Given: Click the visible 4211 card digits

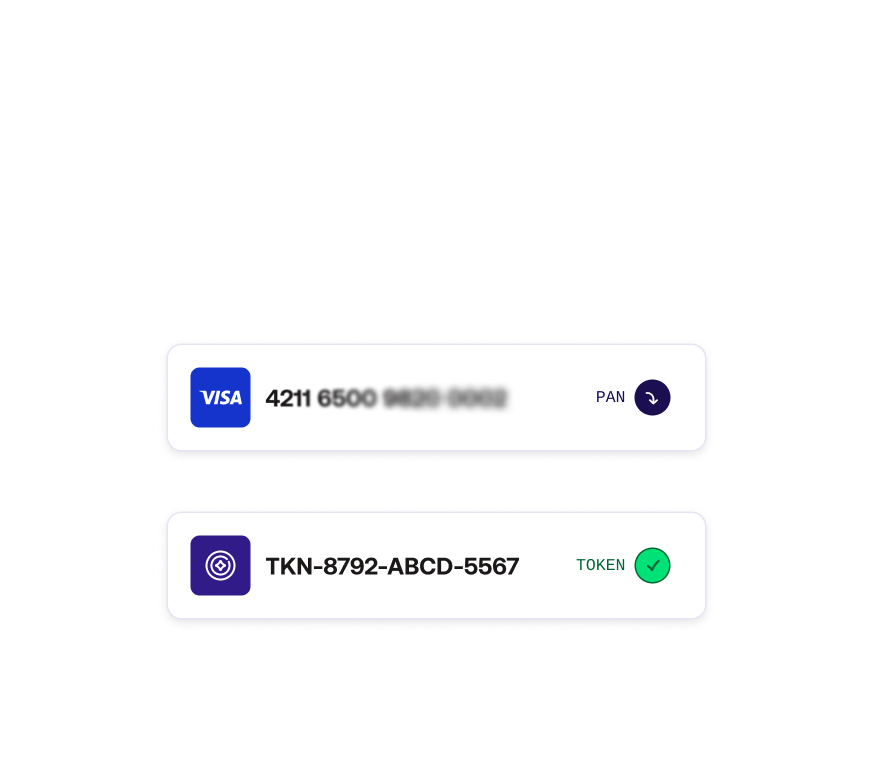Looking at the screenshot, I should click(288, 398).
